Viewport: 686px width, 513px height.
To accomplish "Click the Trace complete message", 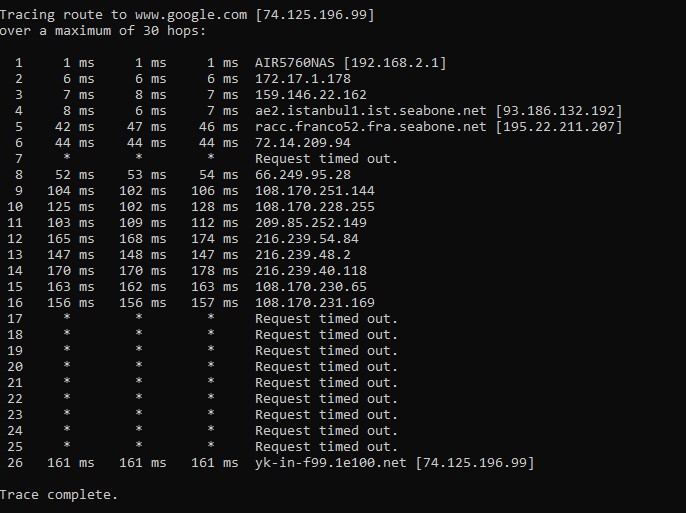I will pyautogui.click(x=59, y=495).
